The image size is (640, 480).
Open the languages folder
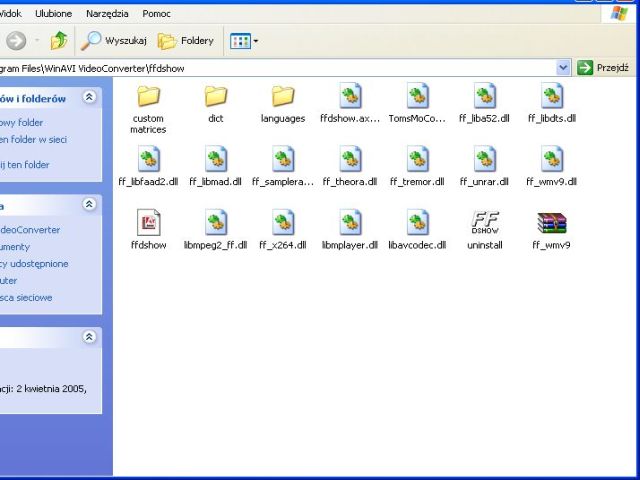click(283, 96)
